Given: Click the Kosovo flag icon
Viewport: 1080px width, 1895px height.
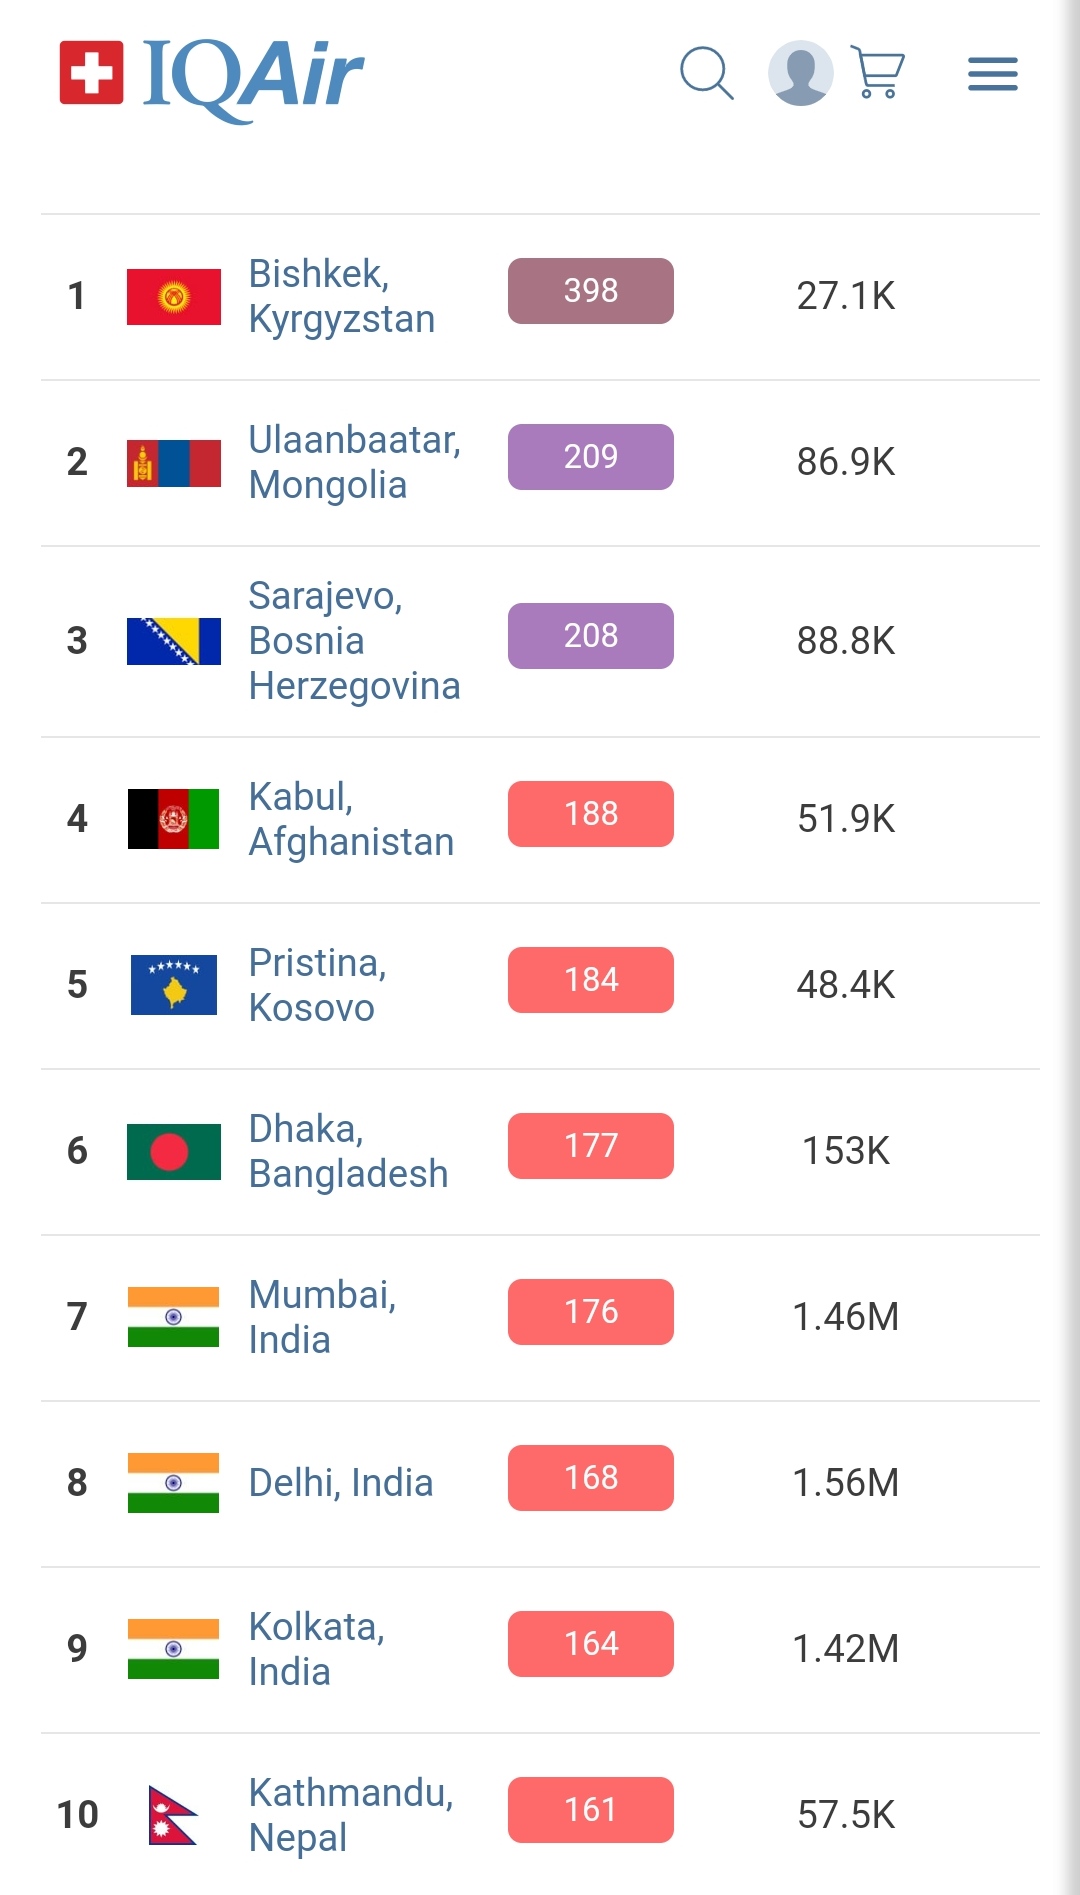Looking at the screenshot, I should (x=174, y=985).
